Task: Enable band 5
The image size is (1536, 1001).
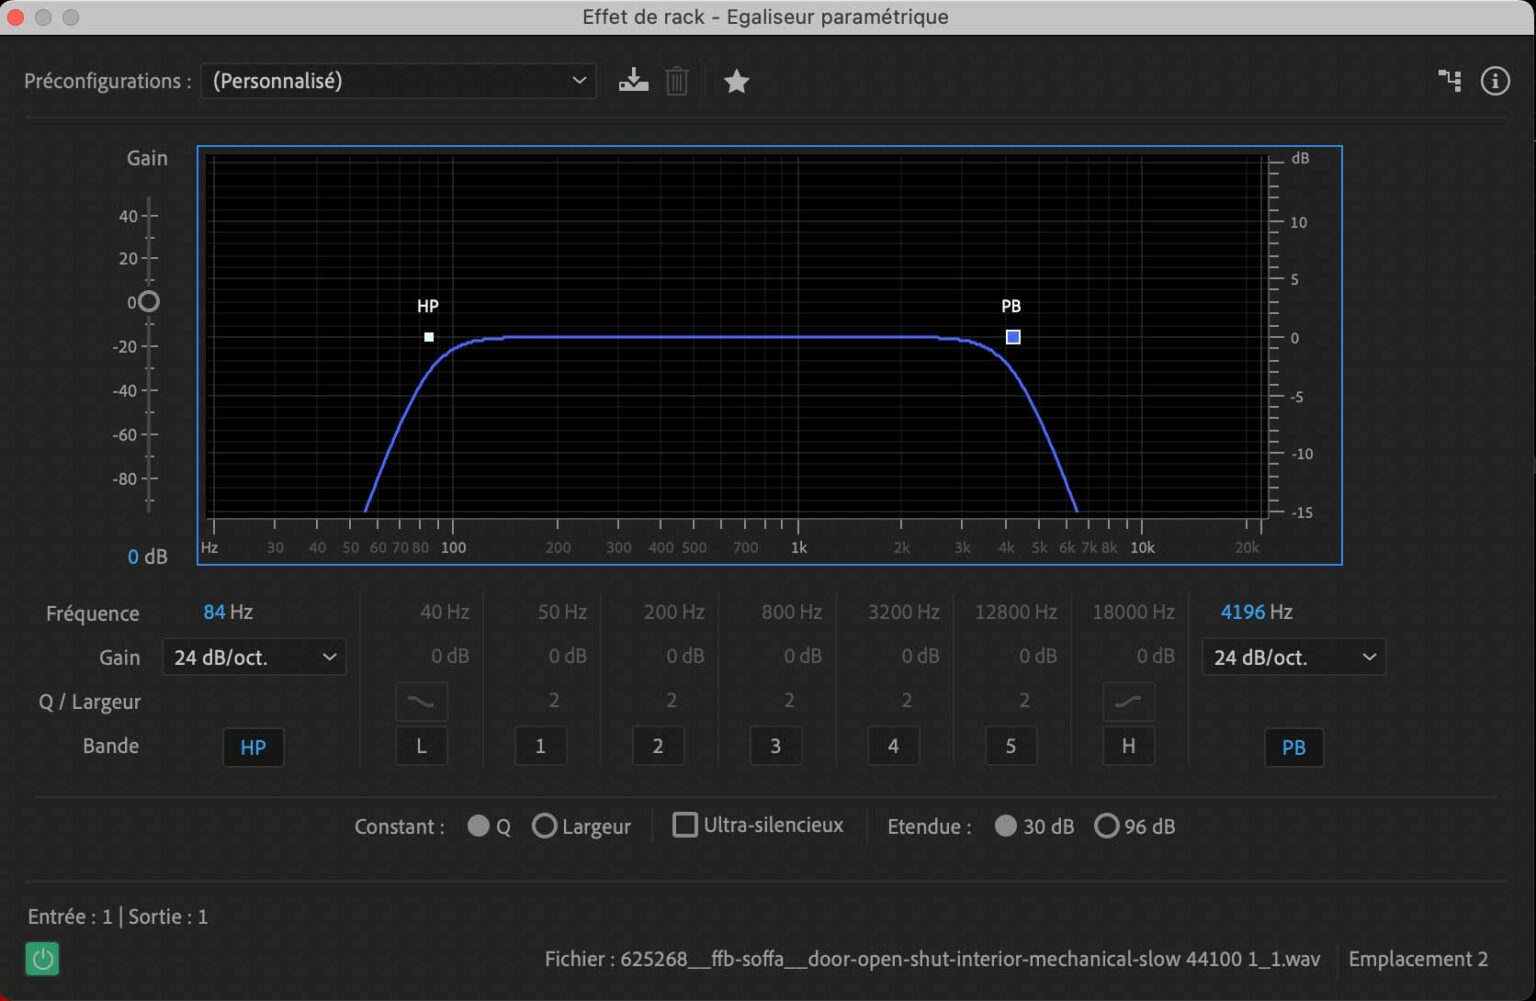Action: [x=1011, y=746]
